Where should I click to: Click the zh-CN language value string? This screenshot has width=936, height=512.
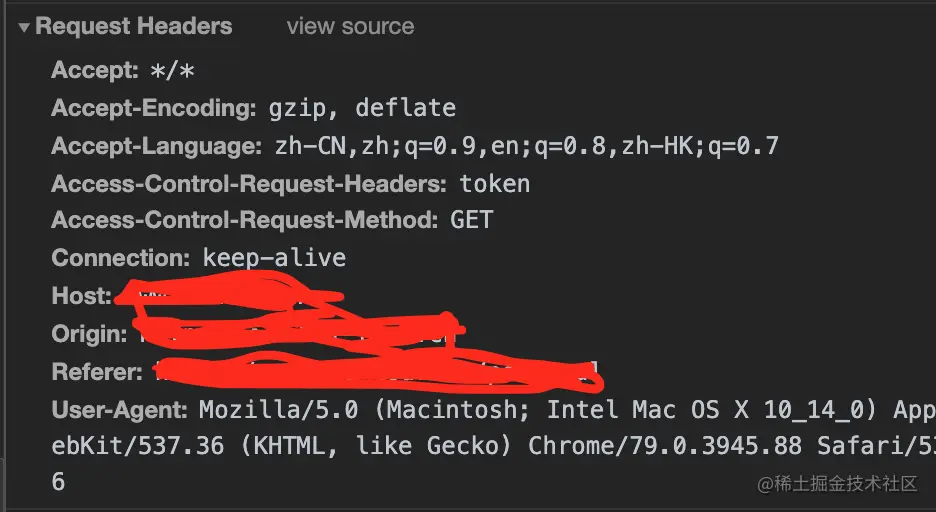click(526, 146)
